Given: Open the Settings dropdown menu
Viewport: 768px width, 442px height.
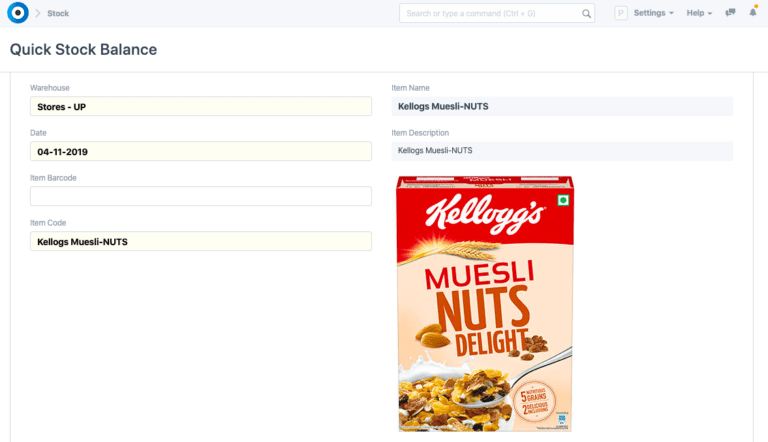Looking at the screenshot, I should [654, 13].
